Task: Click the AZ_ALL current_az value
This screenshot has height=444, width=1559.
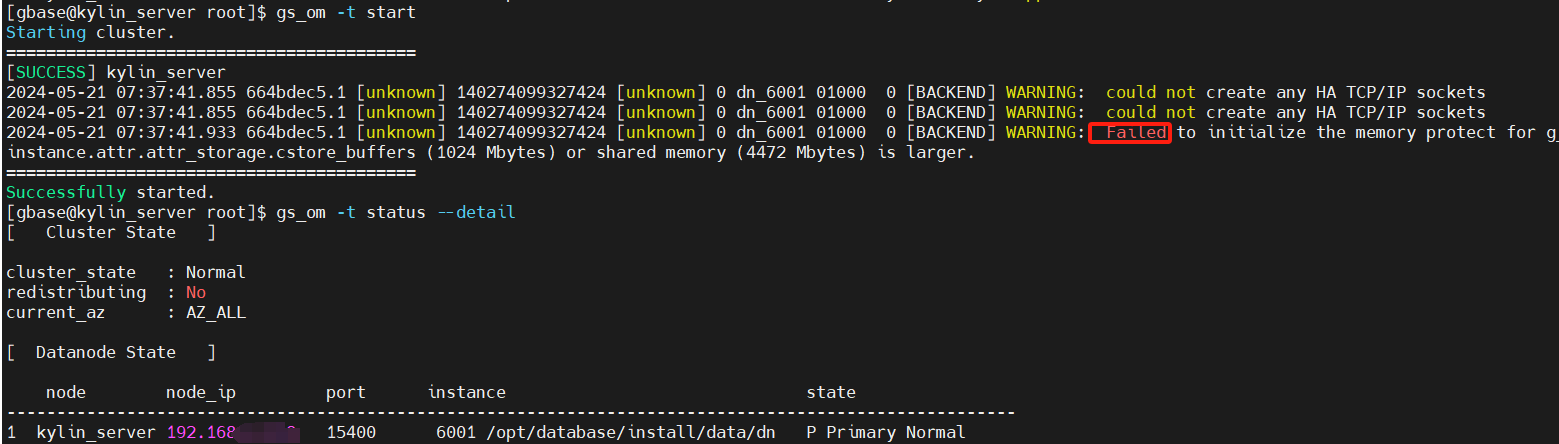Action: pyautogui.click(x=215, y=312)
